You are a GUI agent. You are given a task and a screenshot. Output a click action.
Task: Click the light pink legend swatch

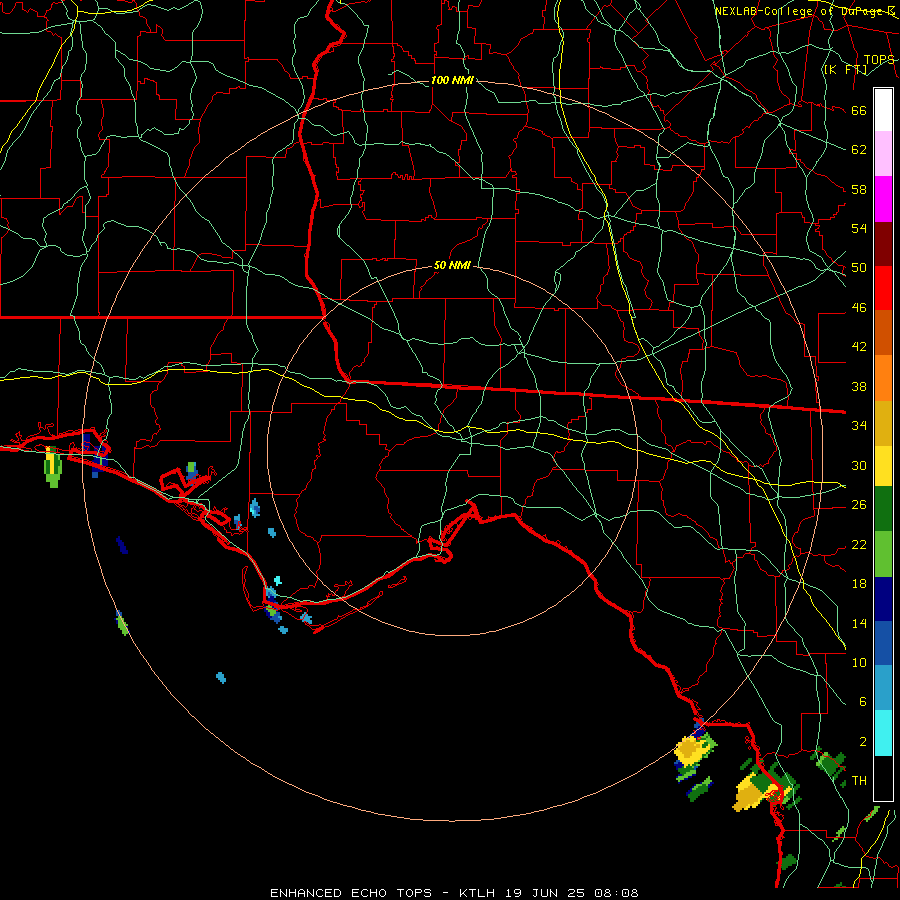[x=883, y=154]
